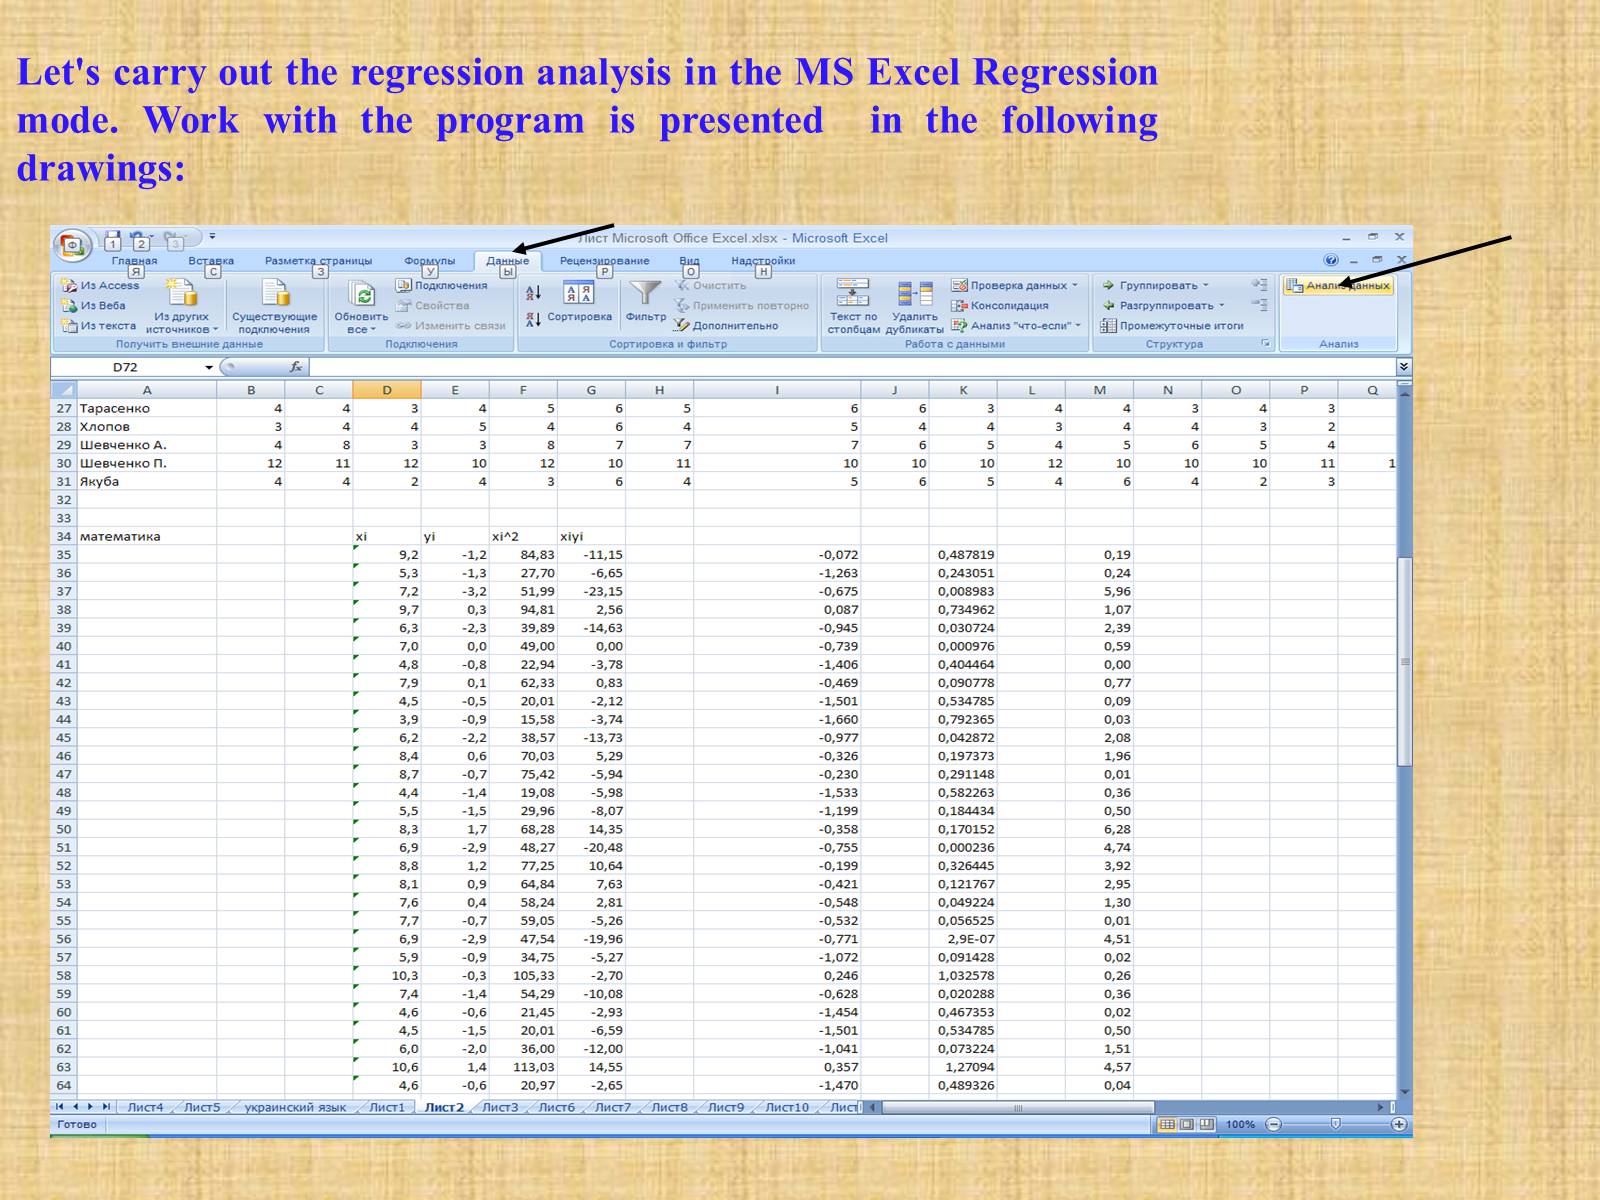Save the workbook with the quick access disk icon
Viewport: 1600px width, 1200px height.
pos(113,239)
